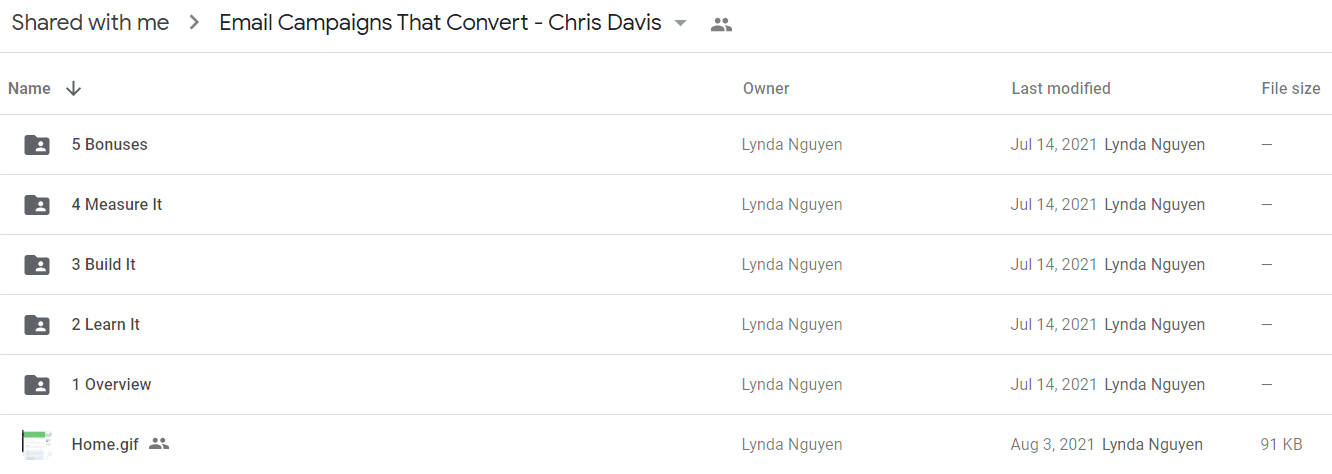Open the Home.gif thumbnail preview
Image resolution: width=1332 pixels, height=474 pixels.
37,444
